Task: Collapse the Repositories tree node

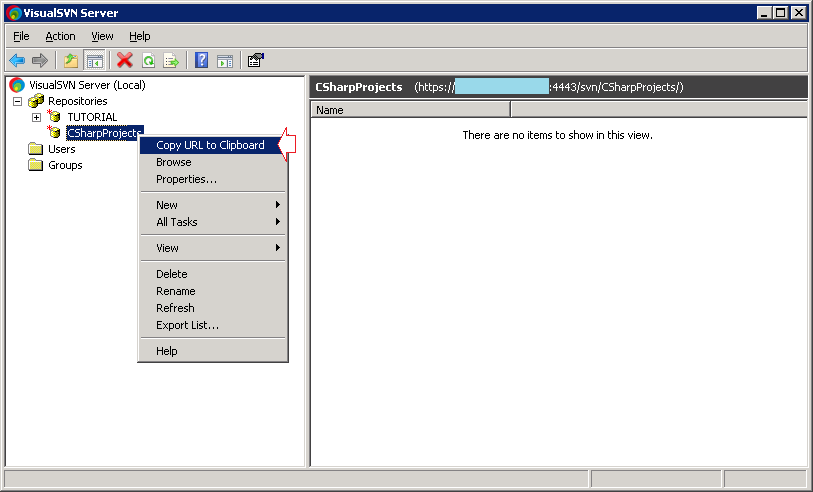Action: coord(18,101)
